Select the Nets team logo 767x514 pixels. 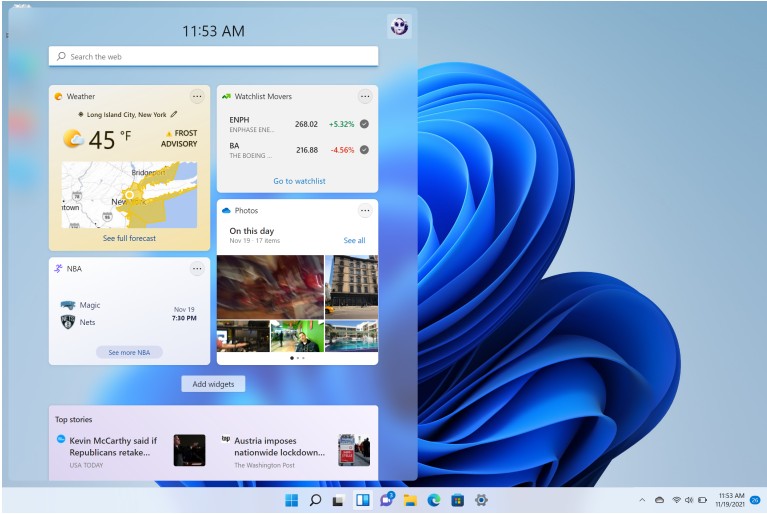pos(68,322)
